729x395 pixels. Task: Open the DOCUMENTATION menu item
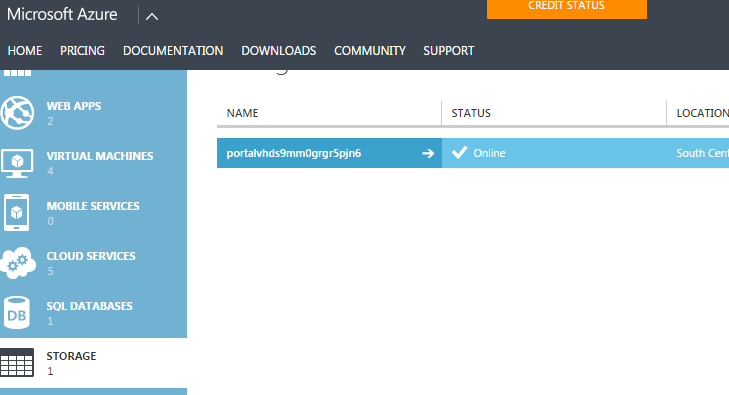173,51
